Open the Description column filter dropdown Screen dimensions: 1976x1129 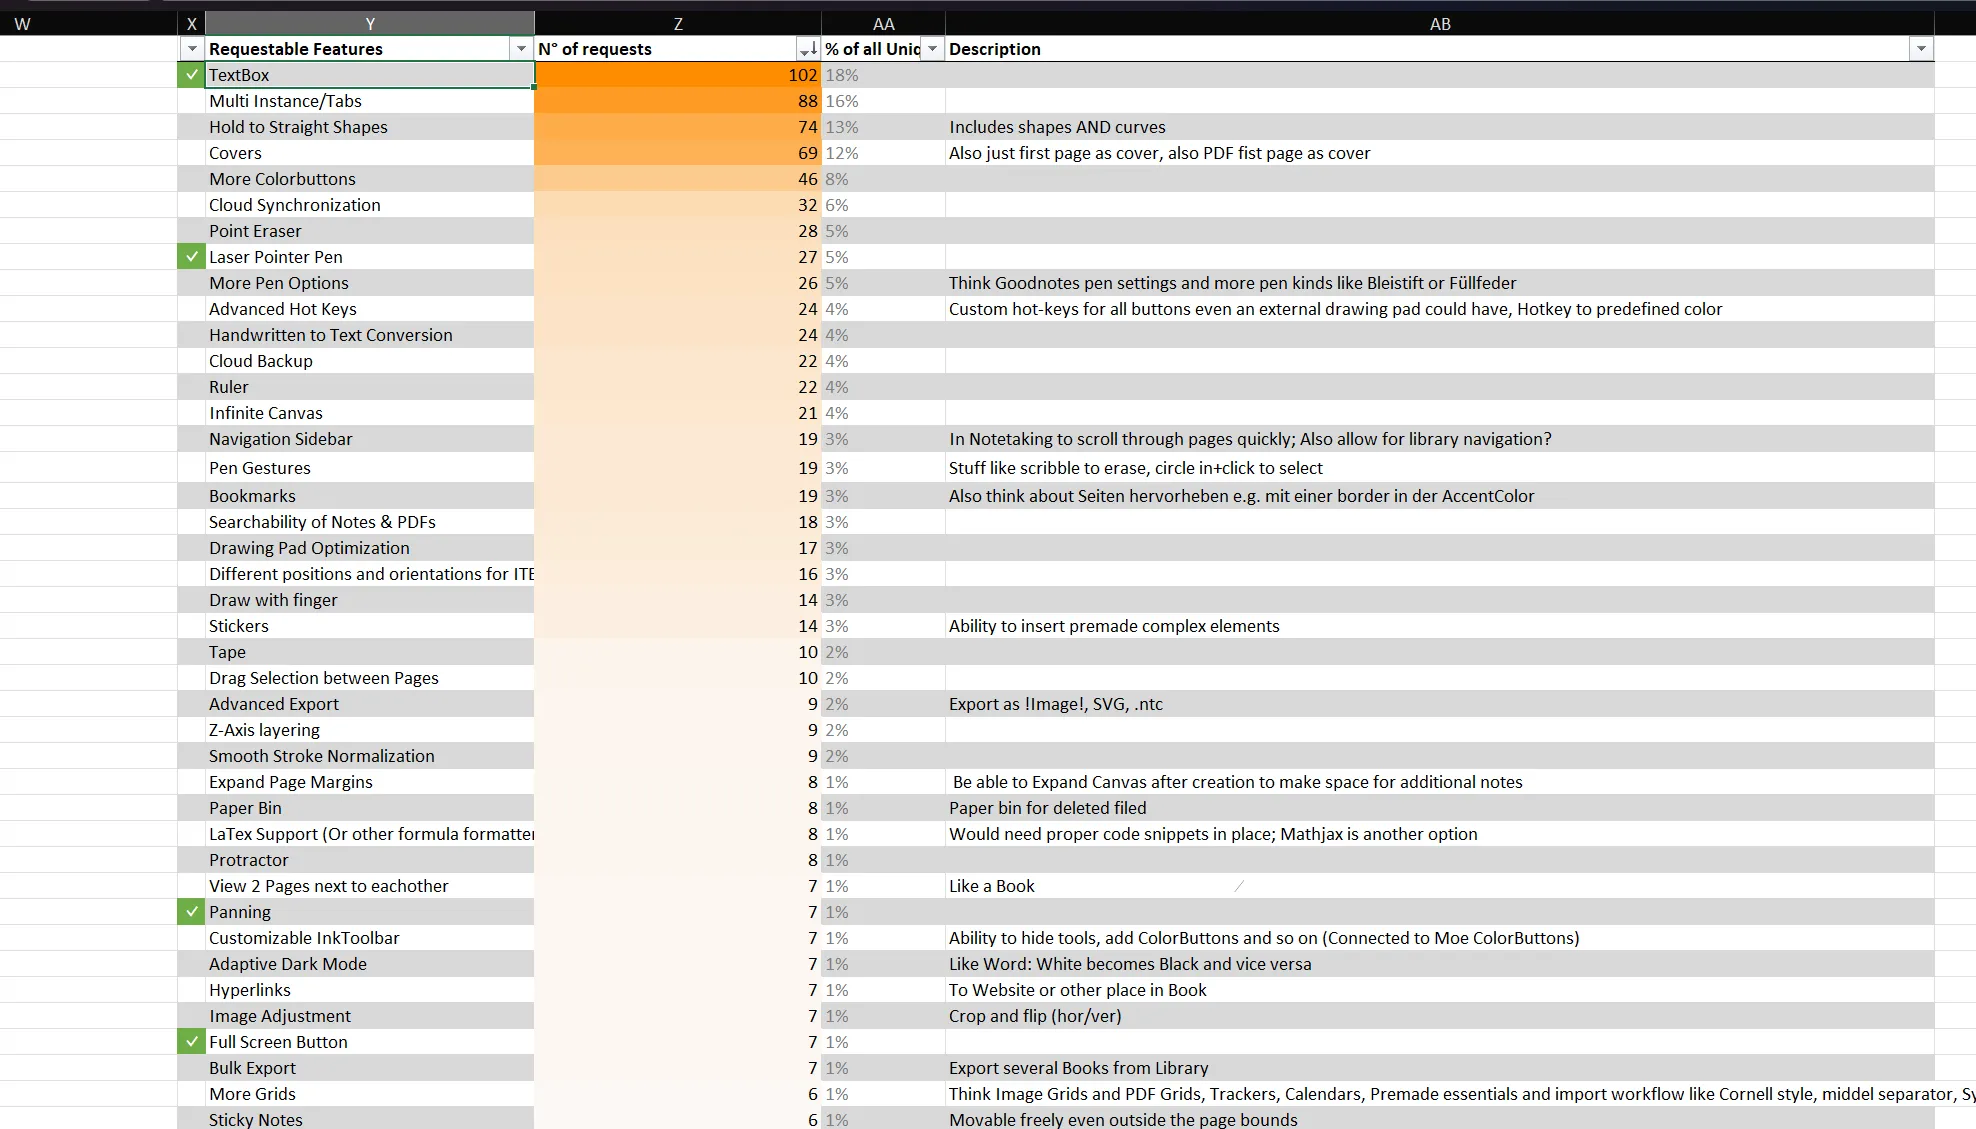point(1921,49)
